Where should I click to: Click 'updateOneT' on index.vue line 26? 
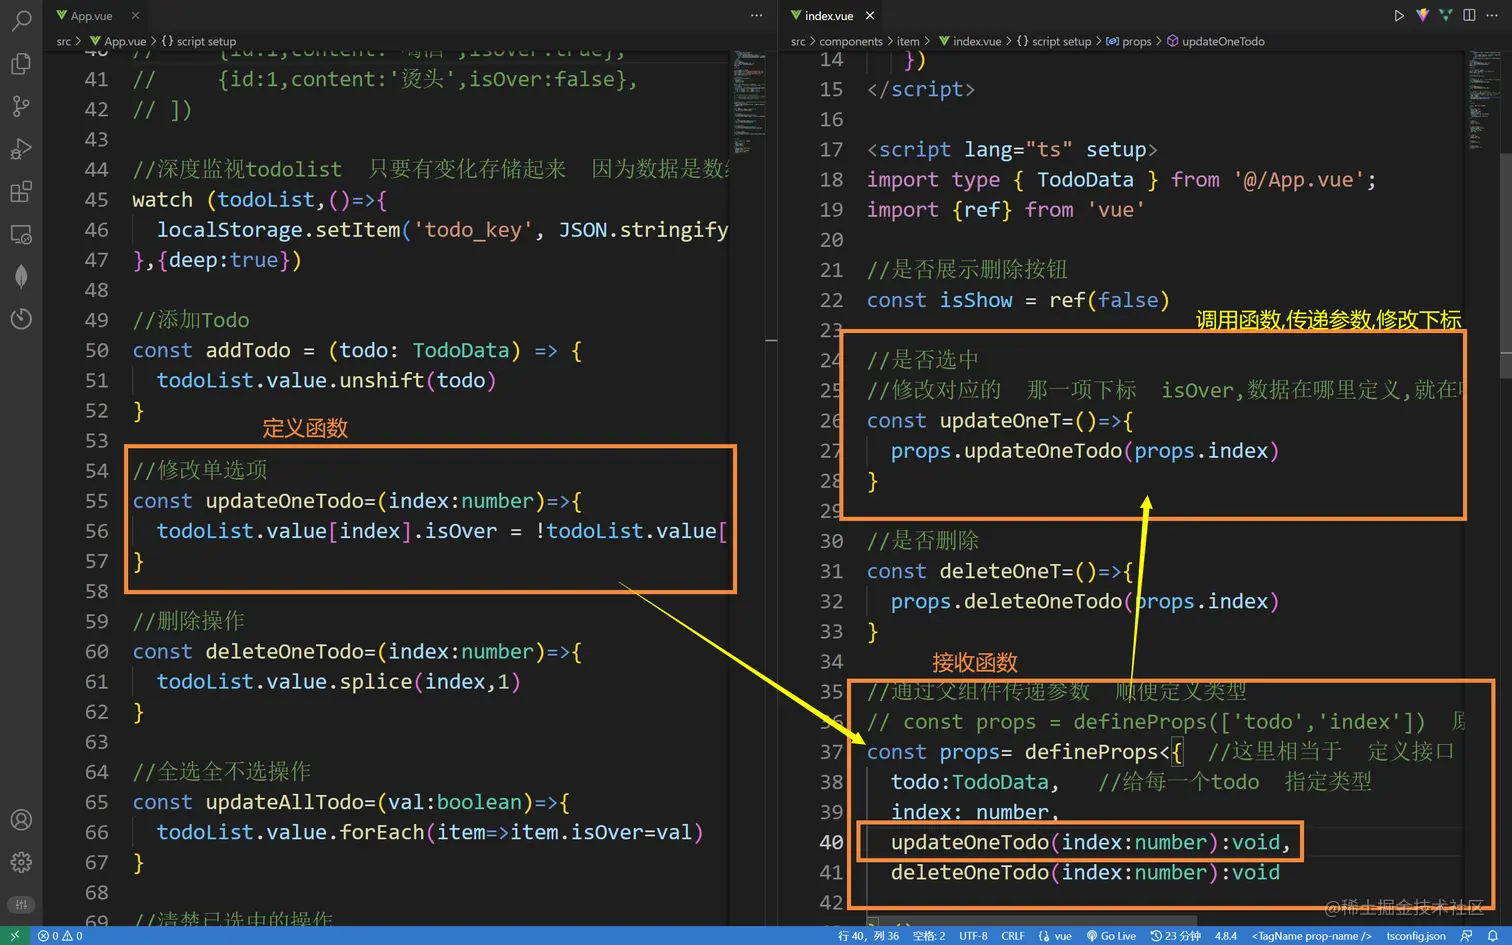1001,421
